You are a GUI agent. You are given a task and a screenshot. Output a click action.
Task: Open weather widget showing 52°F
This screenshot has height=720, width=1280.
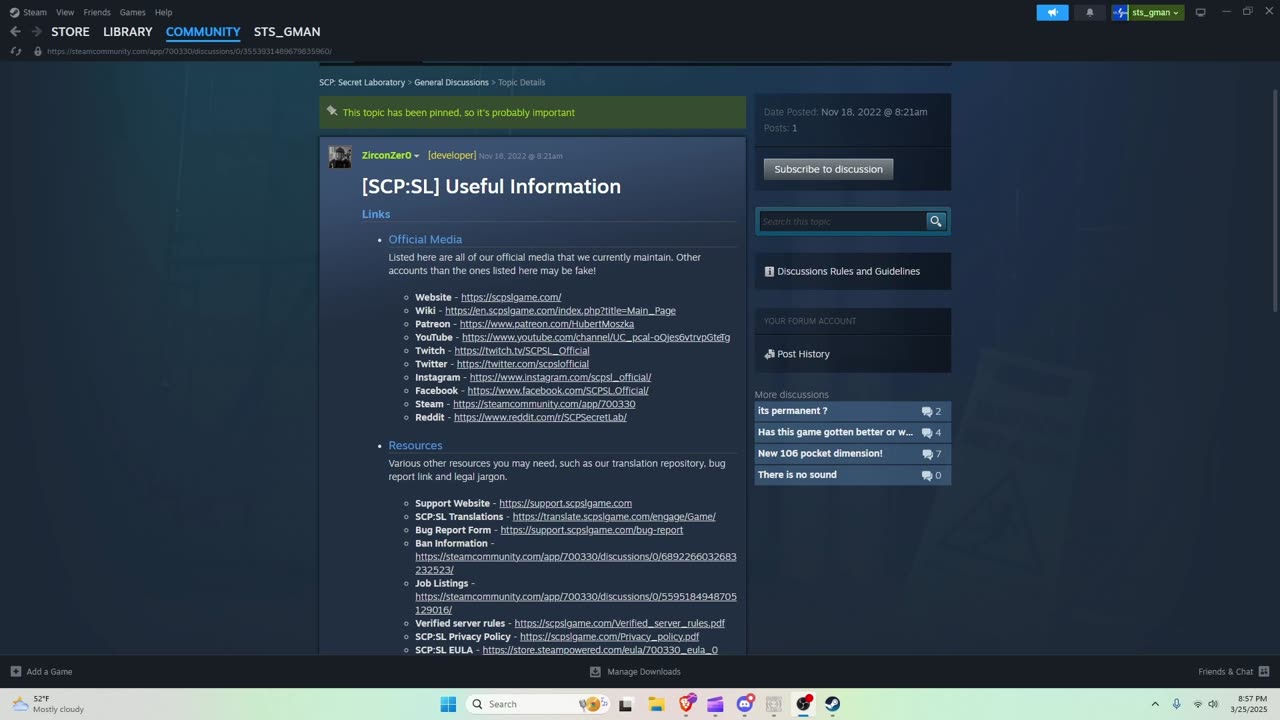point(48,704)
